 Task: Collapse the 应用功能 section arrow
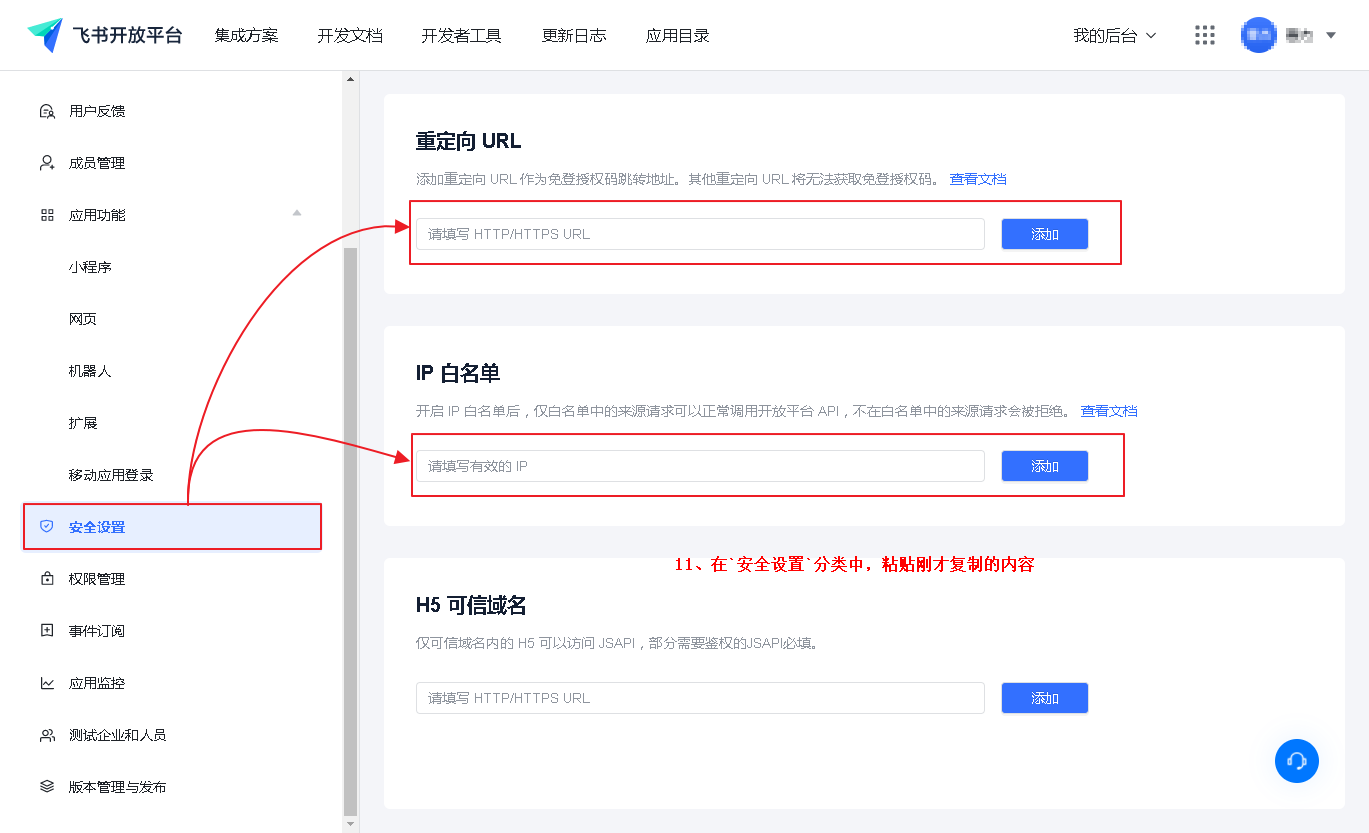point(296,213)
